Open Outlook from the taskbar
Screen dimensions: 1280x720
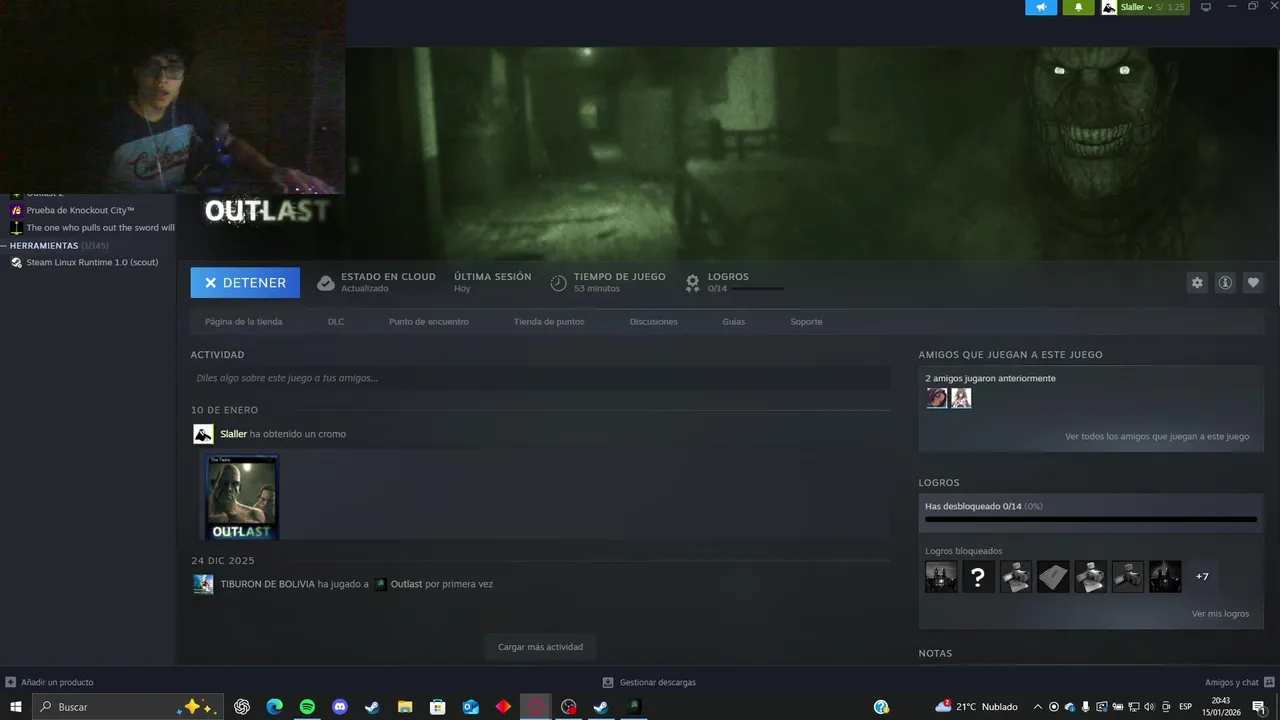point(470,707)
